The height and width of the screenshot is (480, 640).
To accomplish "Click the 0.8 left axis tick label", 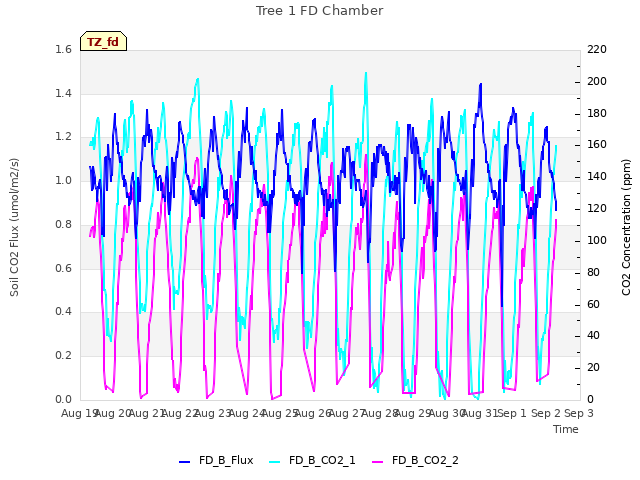I will 63,224.
